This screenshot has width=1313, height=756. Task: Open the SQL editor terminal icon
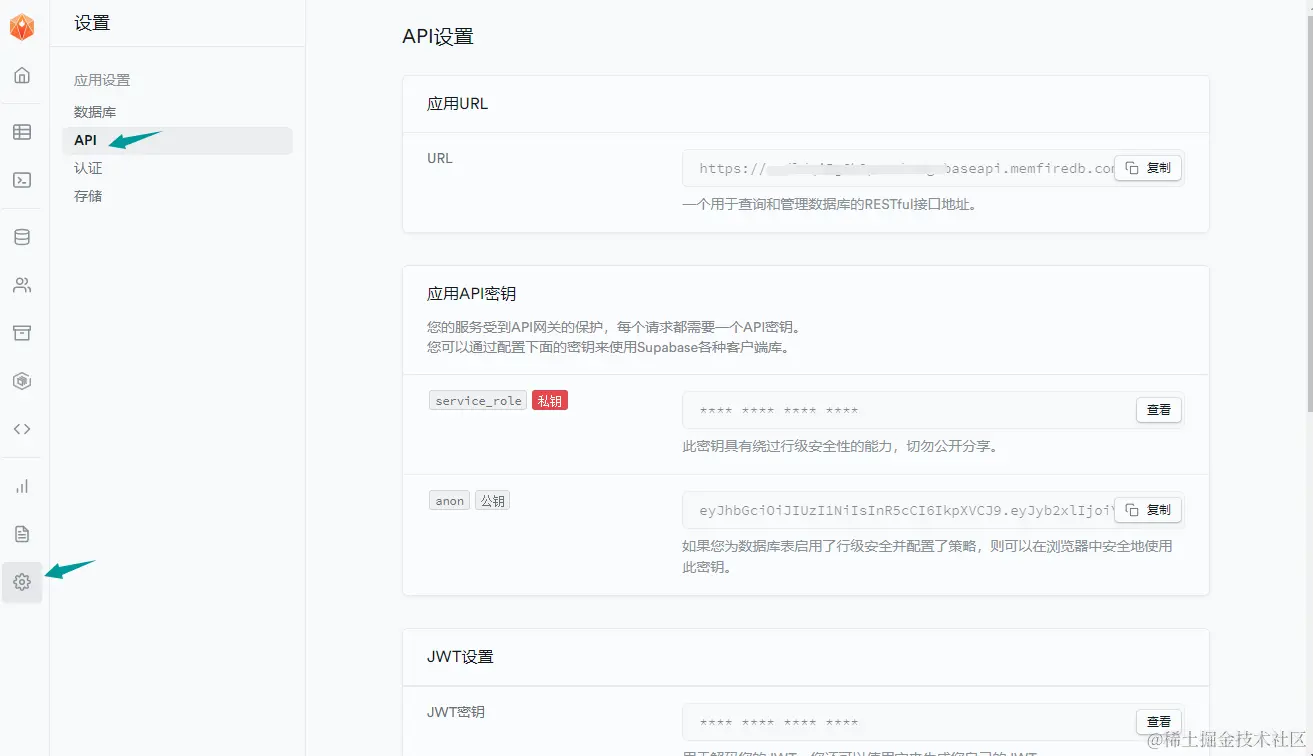pyautogui.click(x=22, y=180)
